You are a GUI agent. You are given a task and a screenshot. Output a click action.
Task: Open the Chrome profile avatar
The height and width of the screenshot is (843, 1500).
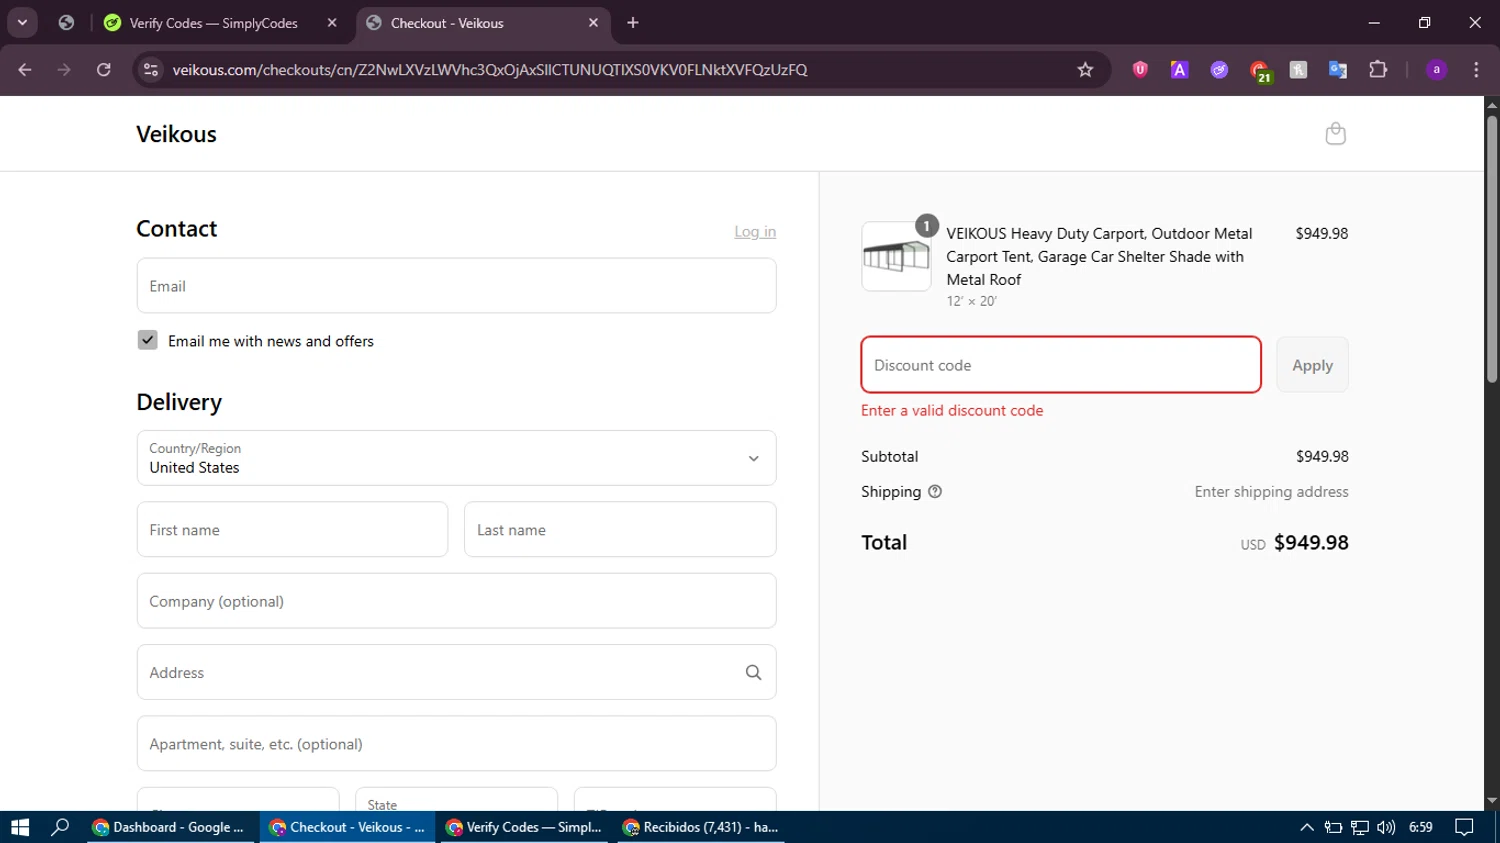(x=1436, y=69)
